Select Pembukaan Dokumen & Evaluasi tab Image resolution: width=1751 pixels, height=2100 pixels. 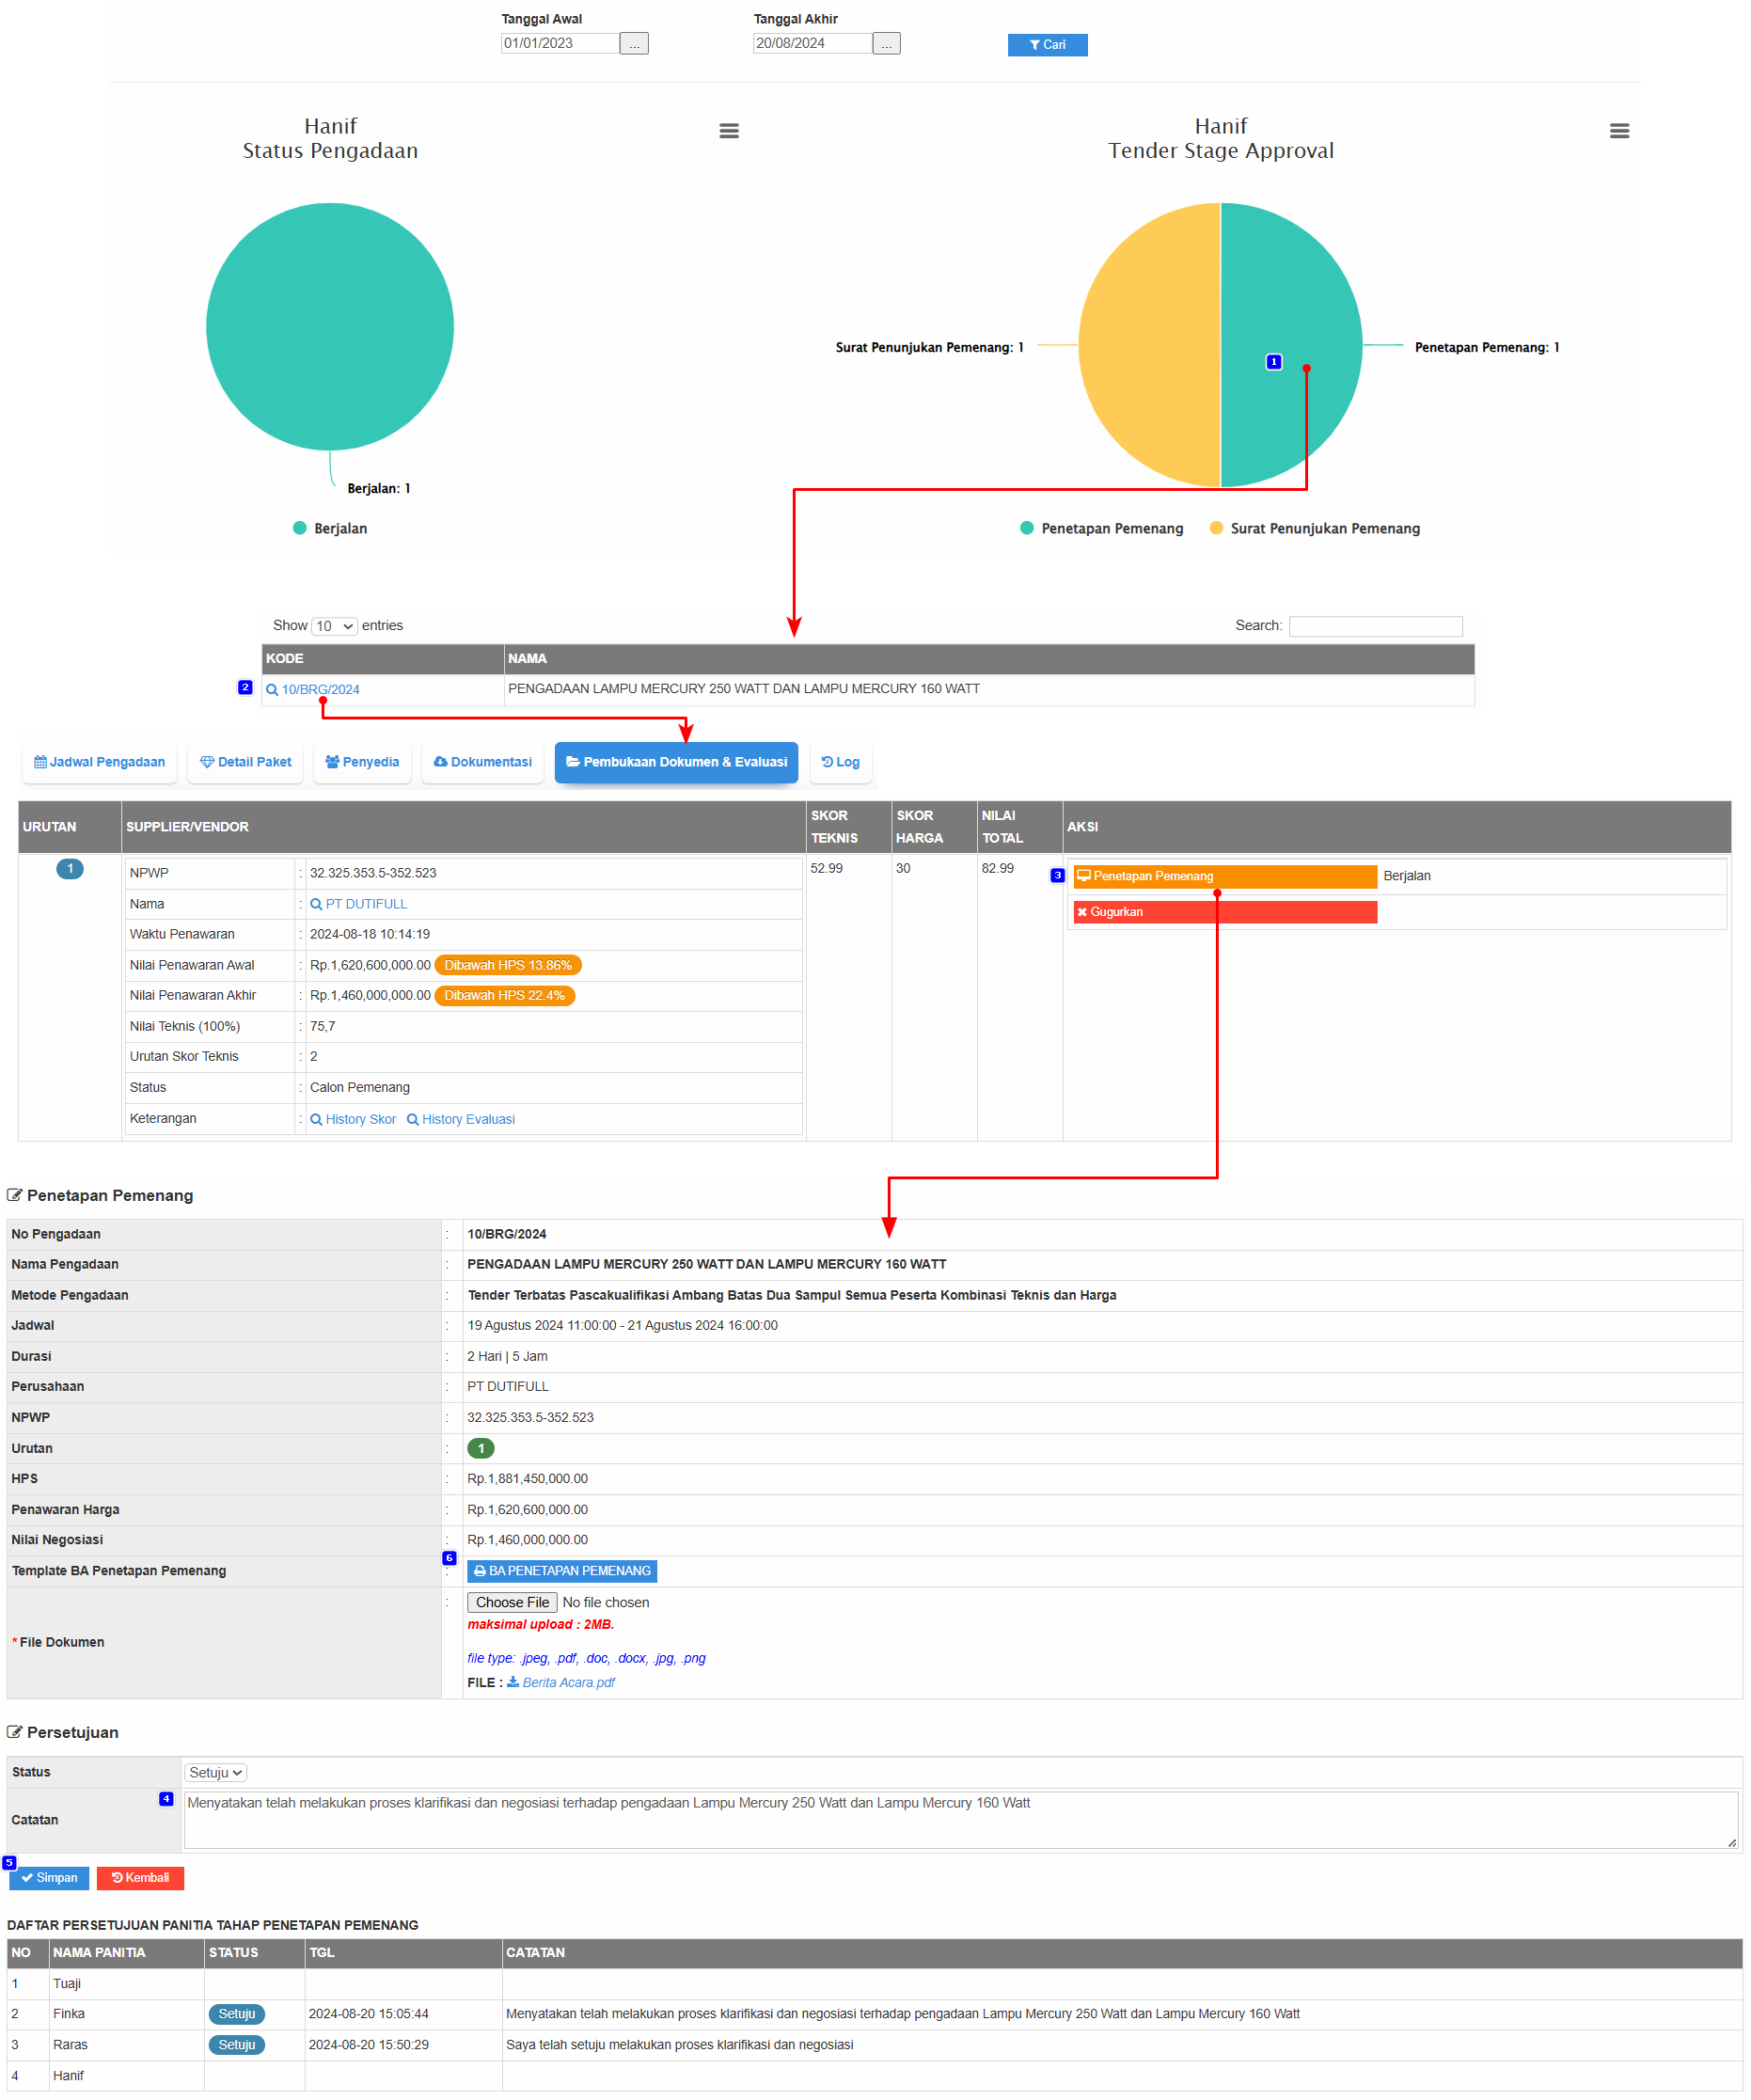[676, 762]
